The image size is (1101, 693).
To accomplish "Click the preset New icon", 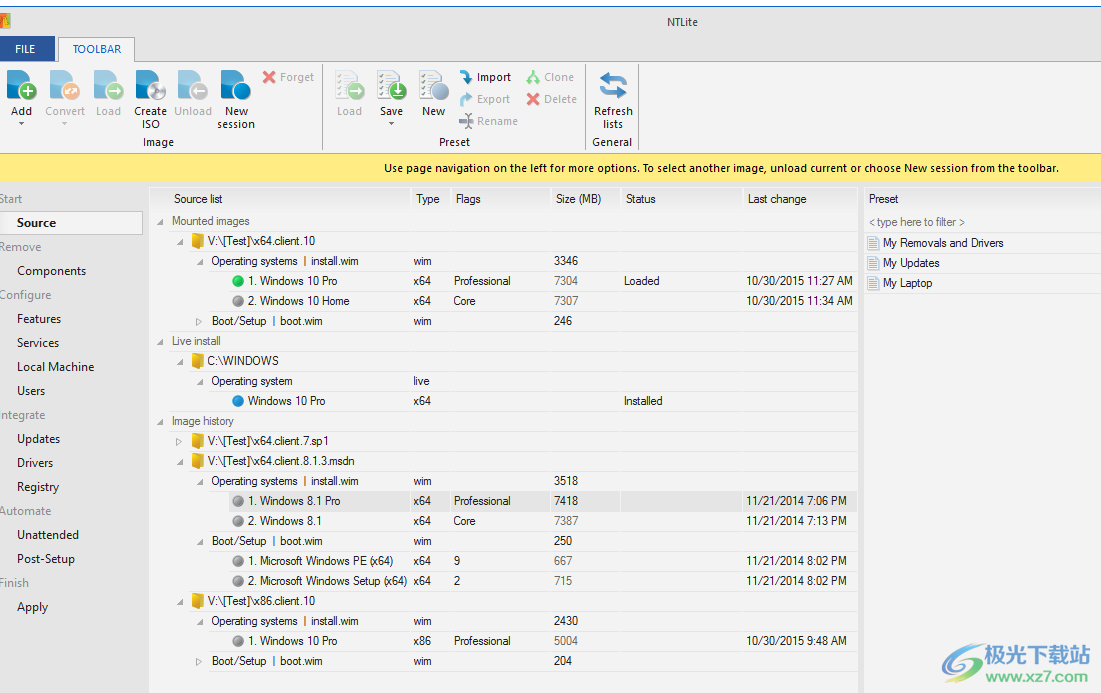I will pos(433,86).
